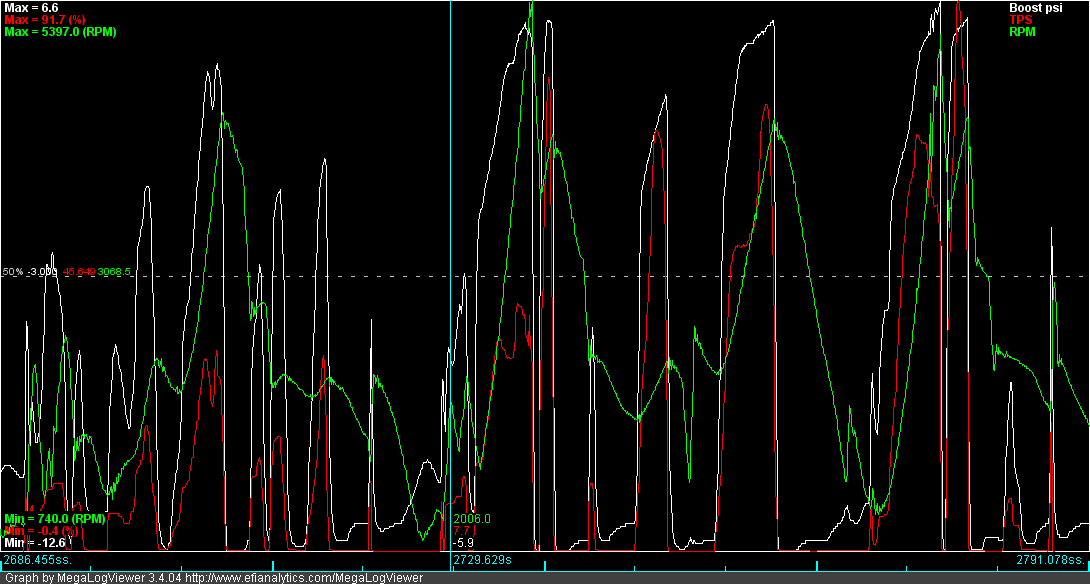The height and width of the screenshot is (584, 1090).
Task: Click the vertical cyan cursor line
Action: [450, 150]
